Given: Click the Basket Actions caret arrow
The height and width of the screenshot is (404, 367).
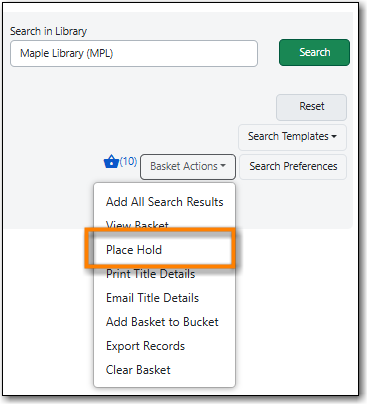Looking at the screenshot, I should (x=223, y=166).
